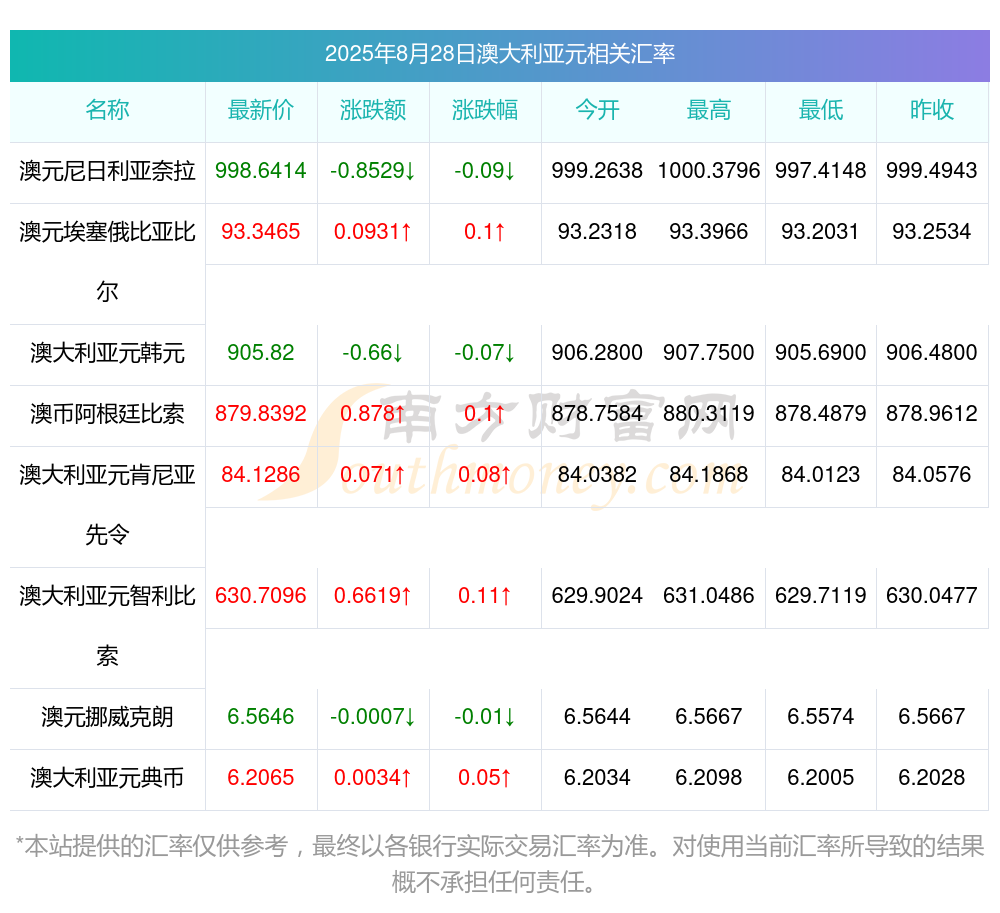
Task: Select the row name 澳元尼日利亚奈拉
Action: point(107,171)
